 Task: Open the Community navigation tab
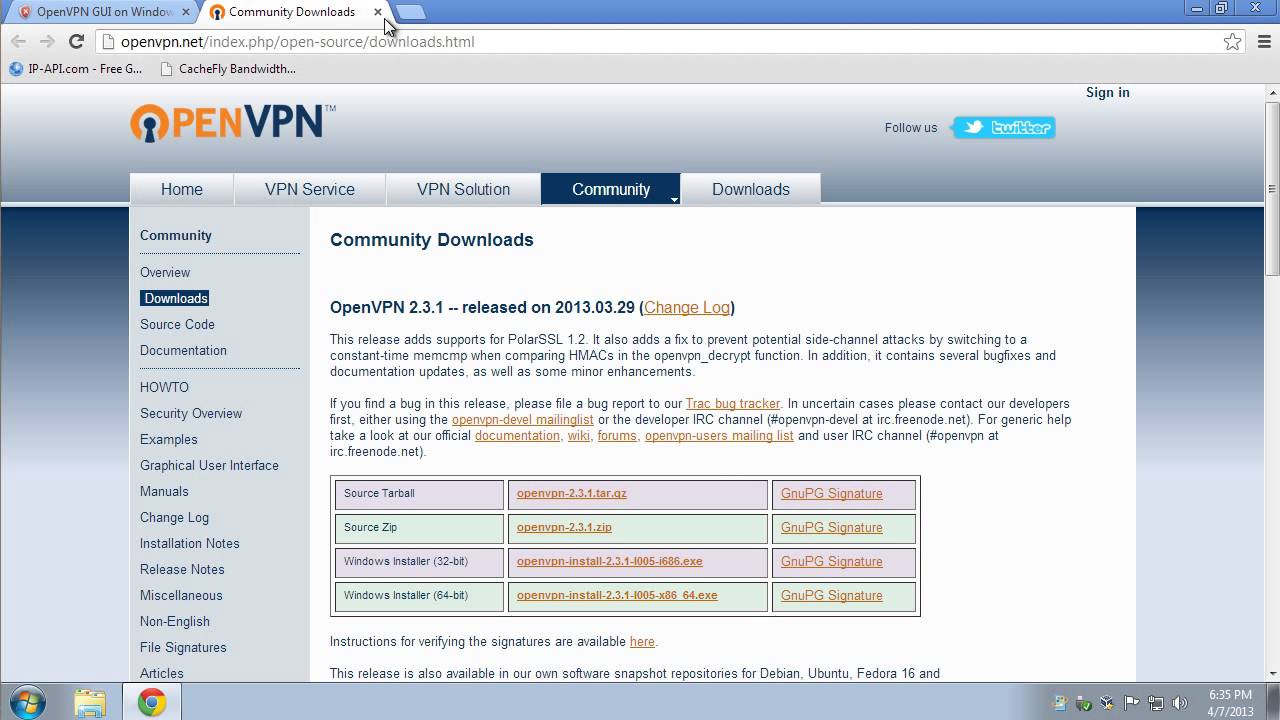pyautogui.click(x=611, y=189)
